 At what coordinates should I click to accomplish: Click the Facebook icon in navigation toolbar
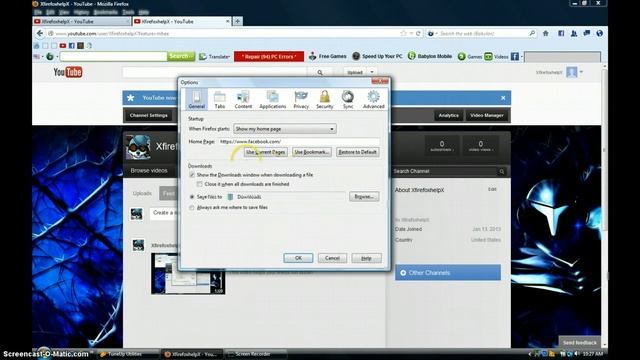point(561,33)
